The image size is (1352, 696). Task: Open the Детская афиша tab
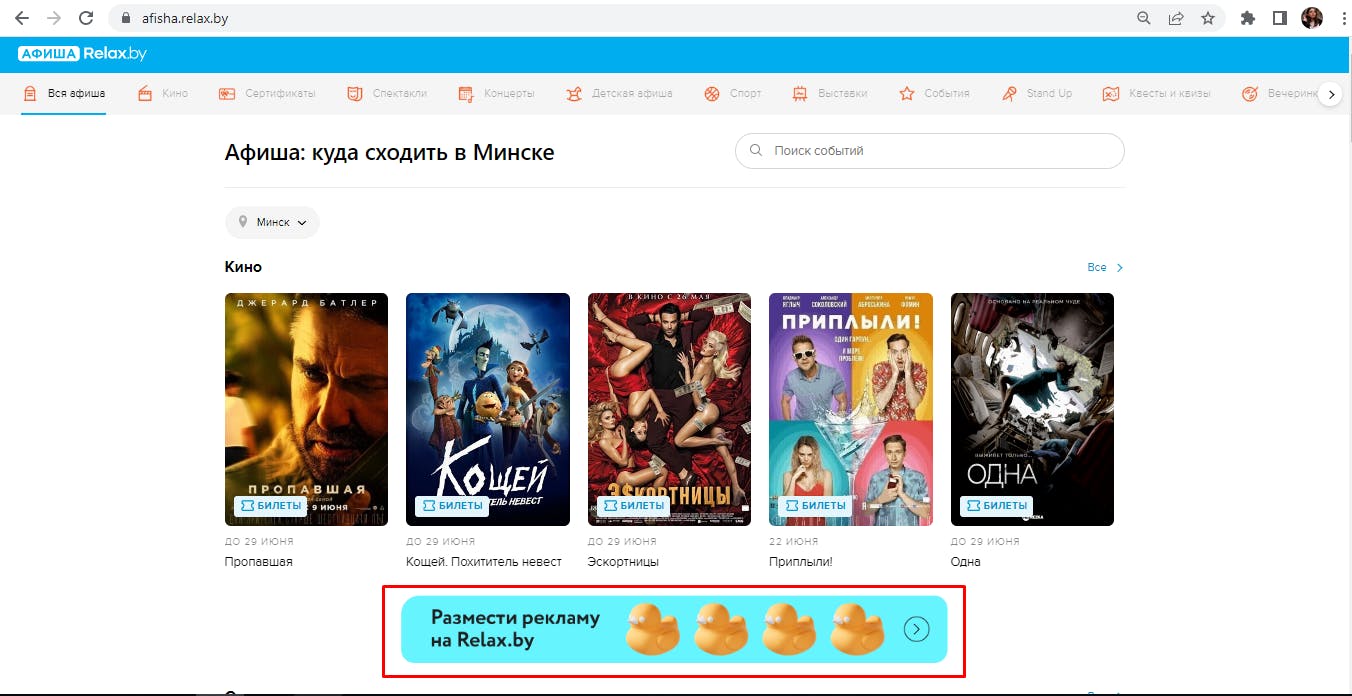[619, 93]
